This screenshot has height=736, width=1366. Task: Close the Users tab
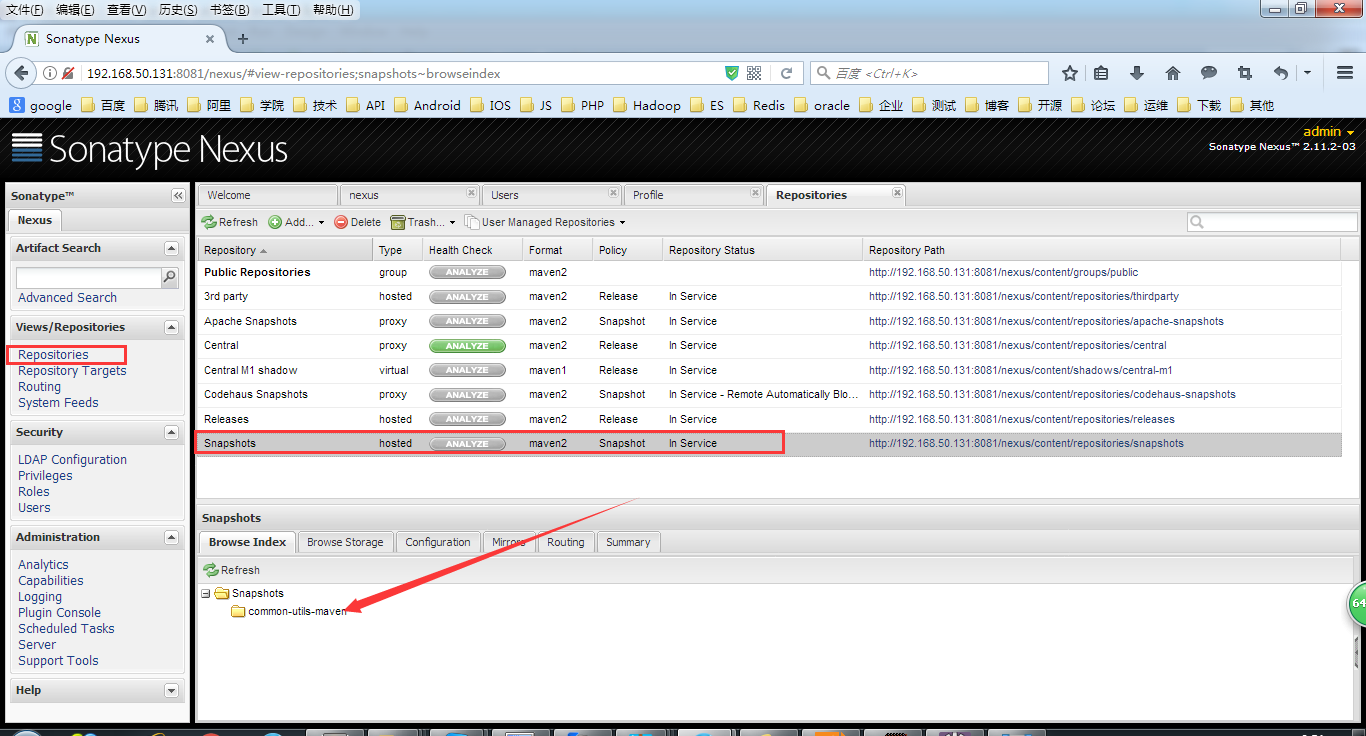click(613, 193)
